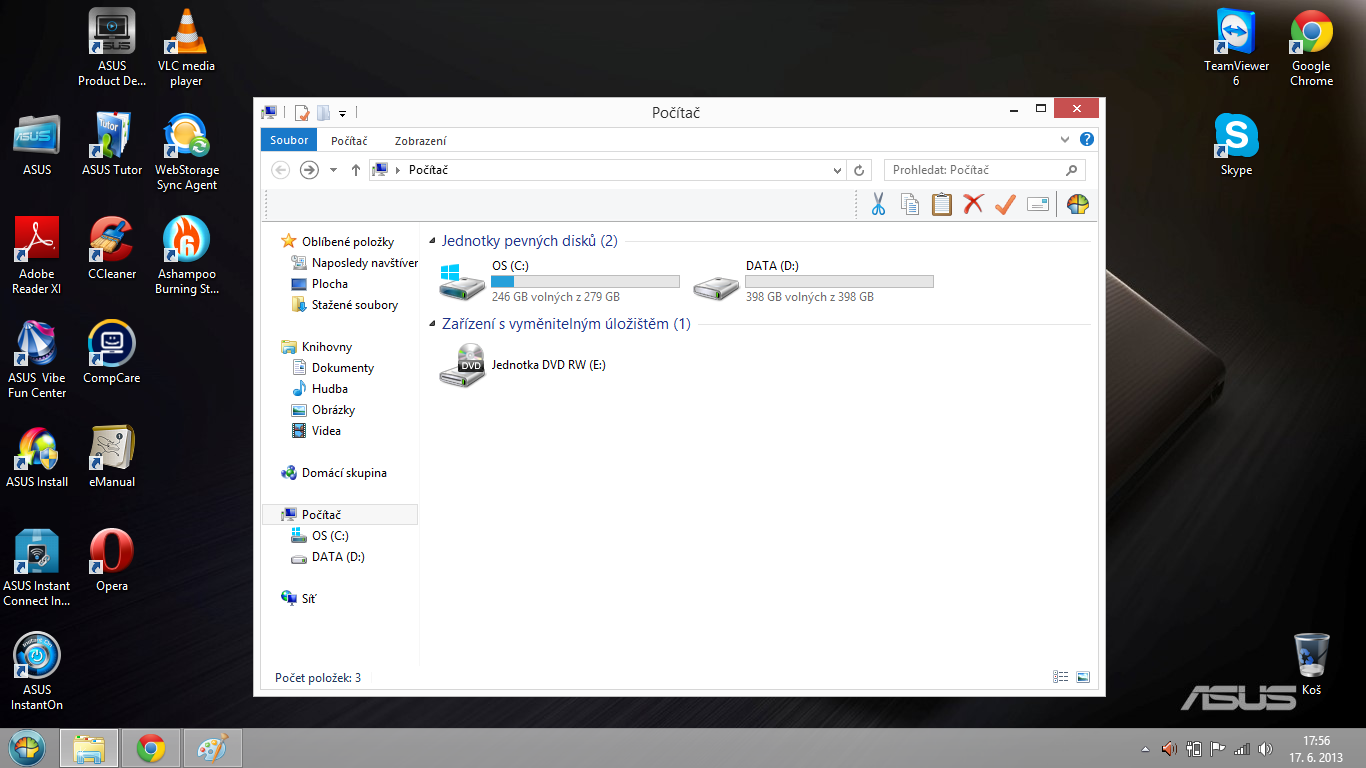
Task: Show hidden icons in the system tray
Action: pos(1146,748)
